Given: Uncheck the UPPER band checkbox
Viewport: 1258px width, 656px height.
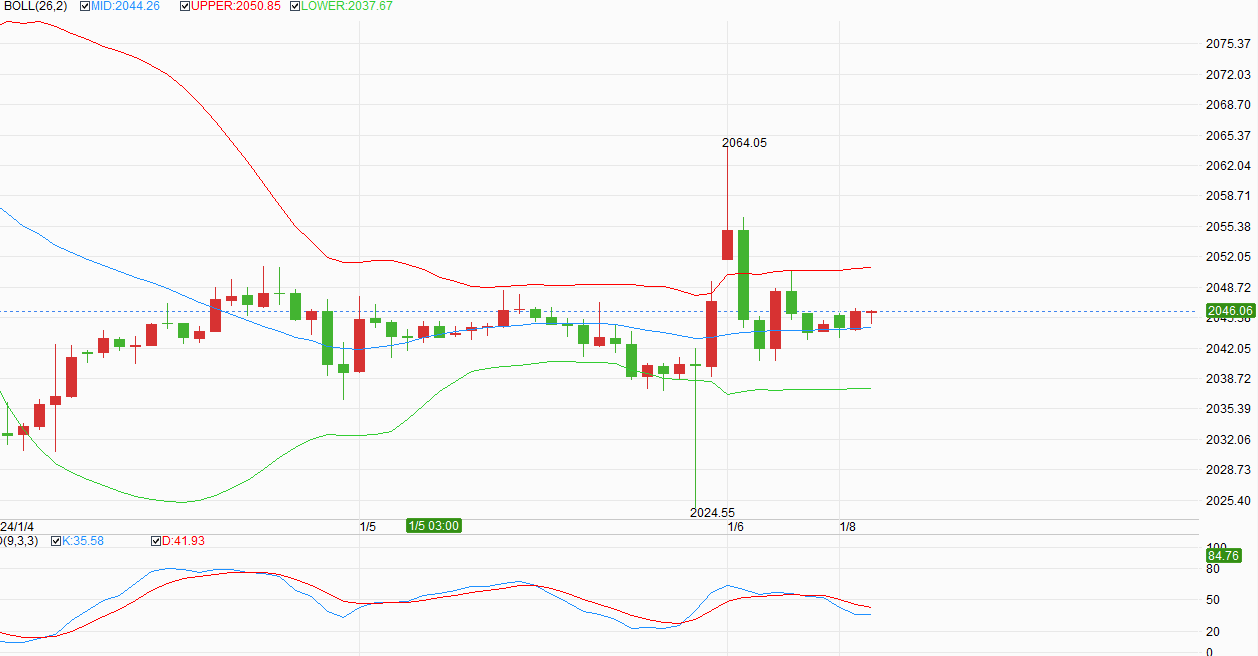Looking at the screenshot, I should 185,6.
